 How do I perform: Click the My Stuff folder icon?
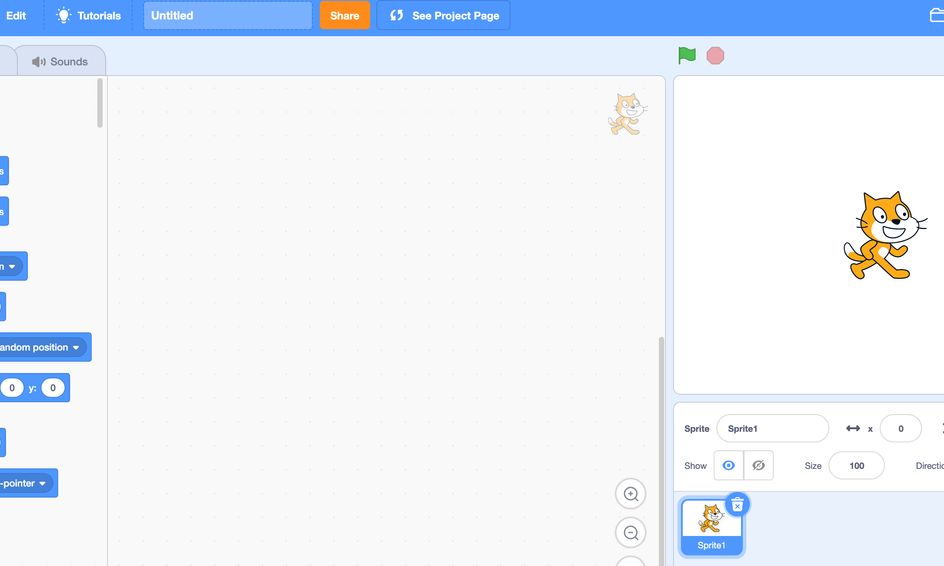point(937,16)
